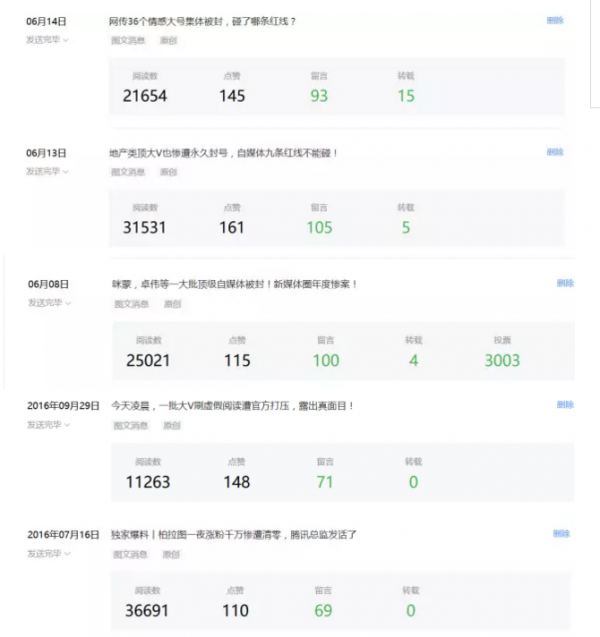The height and width of the screenshot is (637, 600).
Task: Open the 咪蒙，卓伟 article title
Action: point(234,284)
